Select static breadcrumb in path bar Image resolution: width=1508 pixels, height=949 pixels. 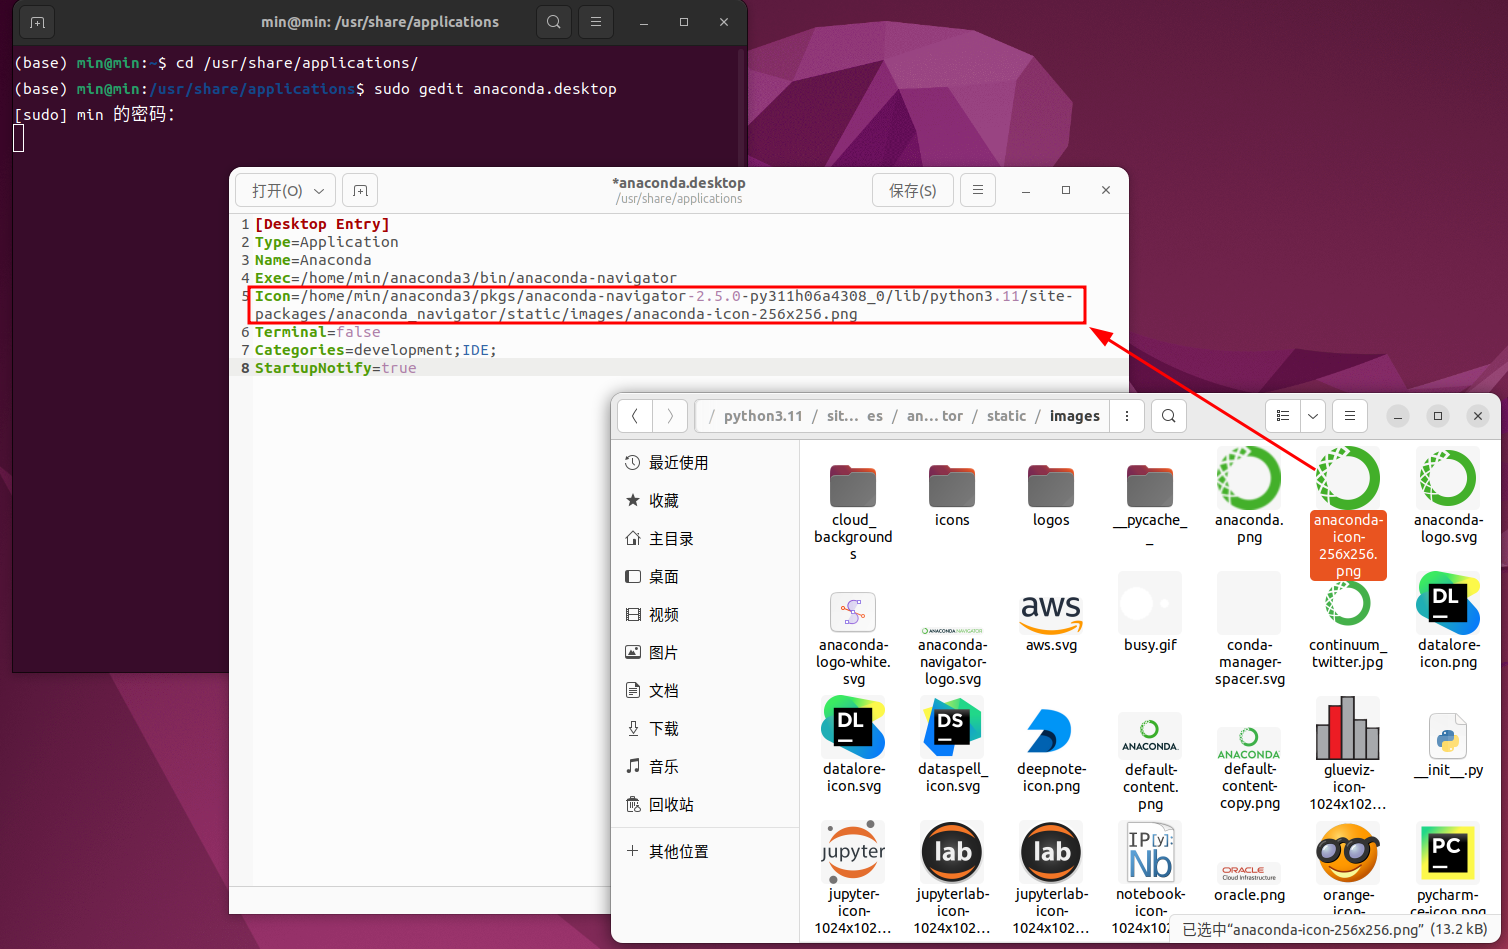(x=1006, y=416)
